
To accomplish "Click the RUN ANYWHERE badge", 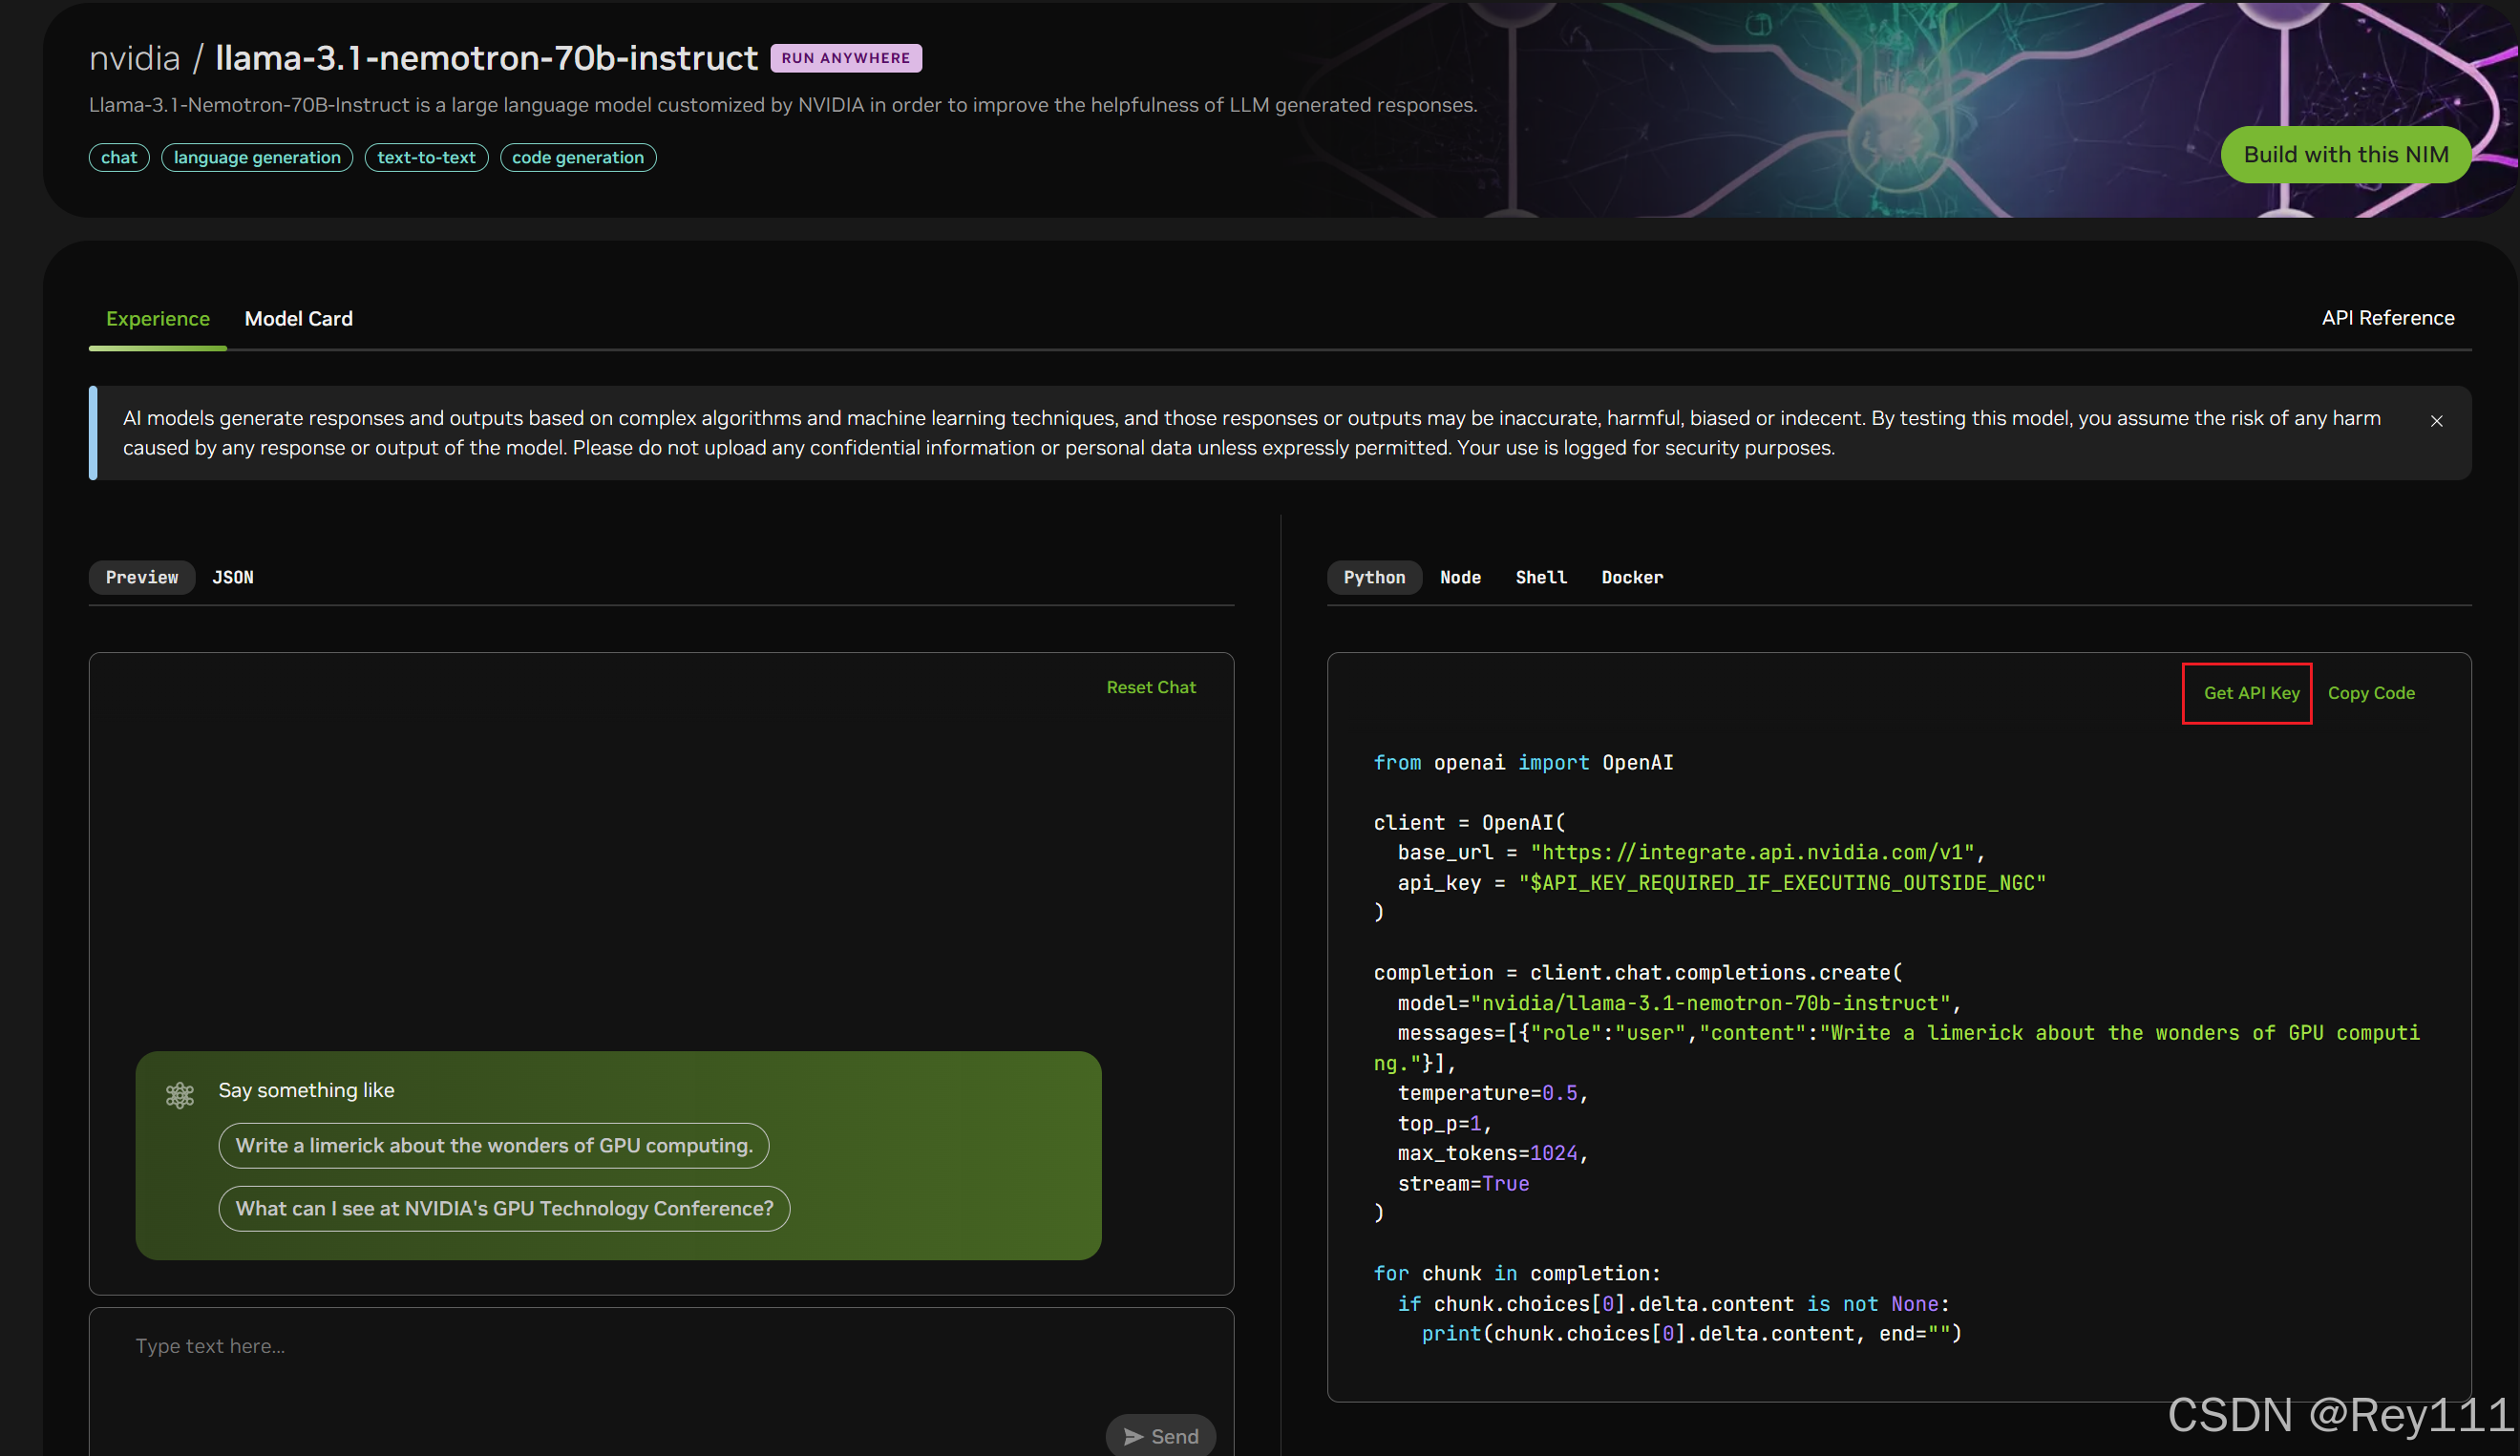I will click(x=846, y=58).
